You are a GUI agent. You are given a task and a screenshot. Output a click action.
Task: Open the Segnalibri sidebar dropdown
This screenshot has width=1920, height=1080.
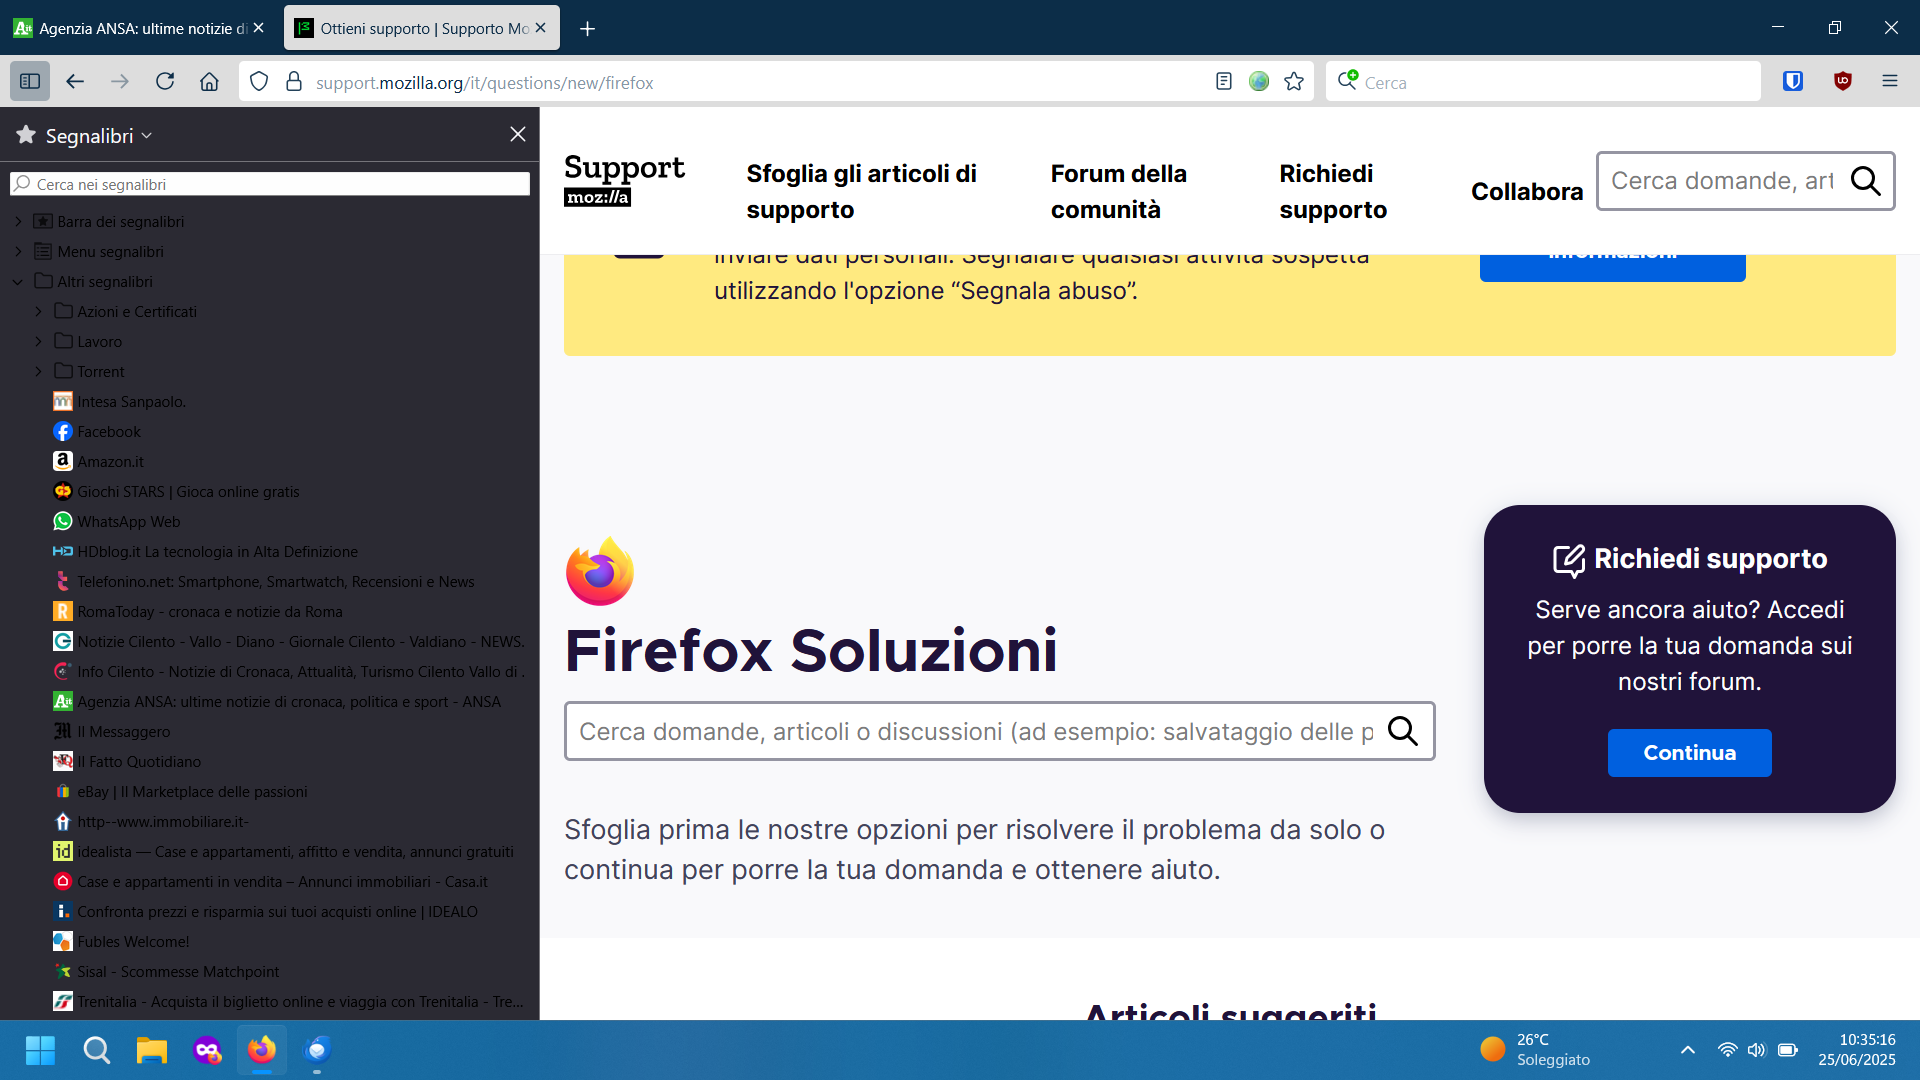(98, 135)
